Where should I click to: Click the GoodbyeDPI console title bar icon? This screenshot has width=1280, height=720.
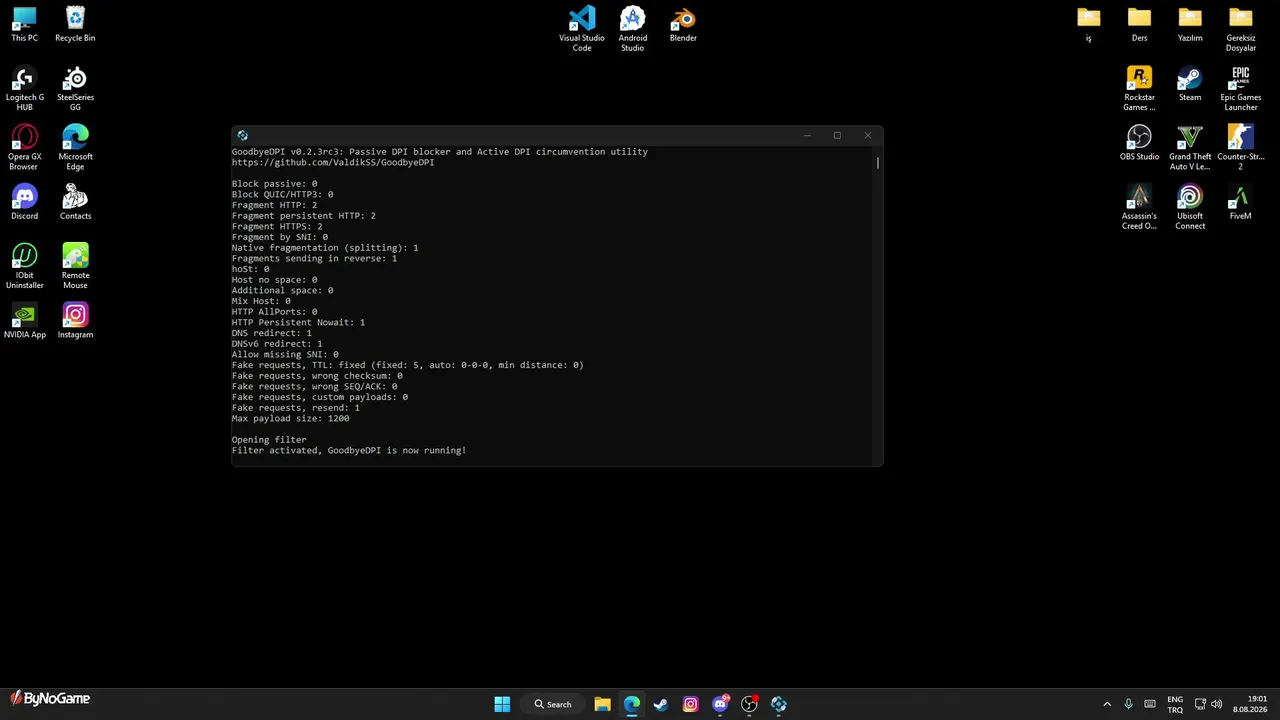point(243,135)
